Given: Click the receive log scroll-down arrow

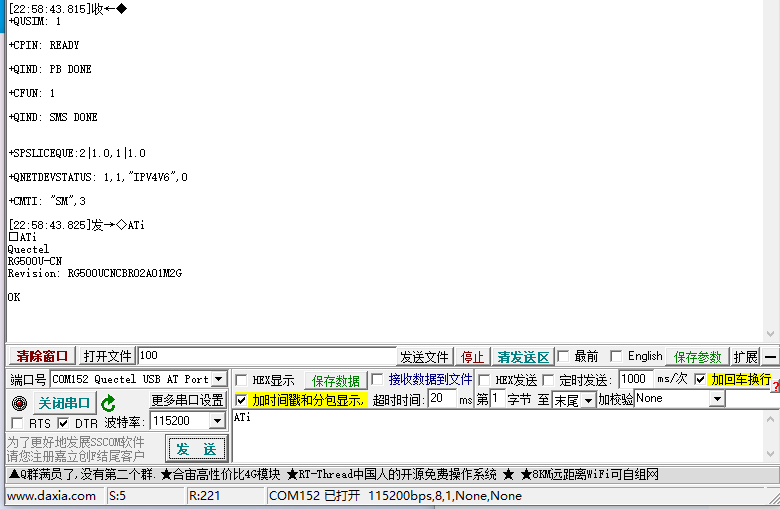Looking at the screenshot, I should [770, 334].
